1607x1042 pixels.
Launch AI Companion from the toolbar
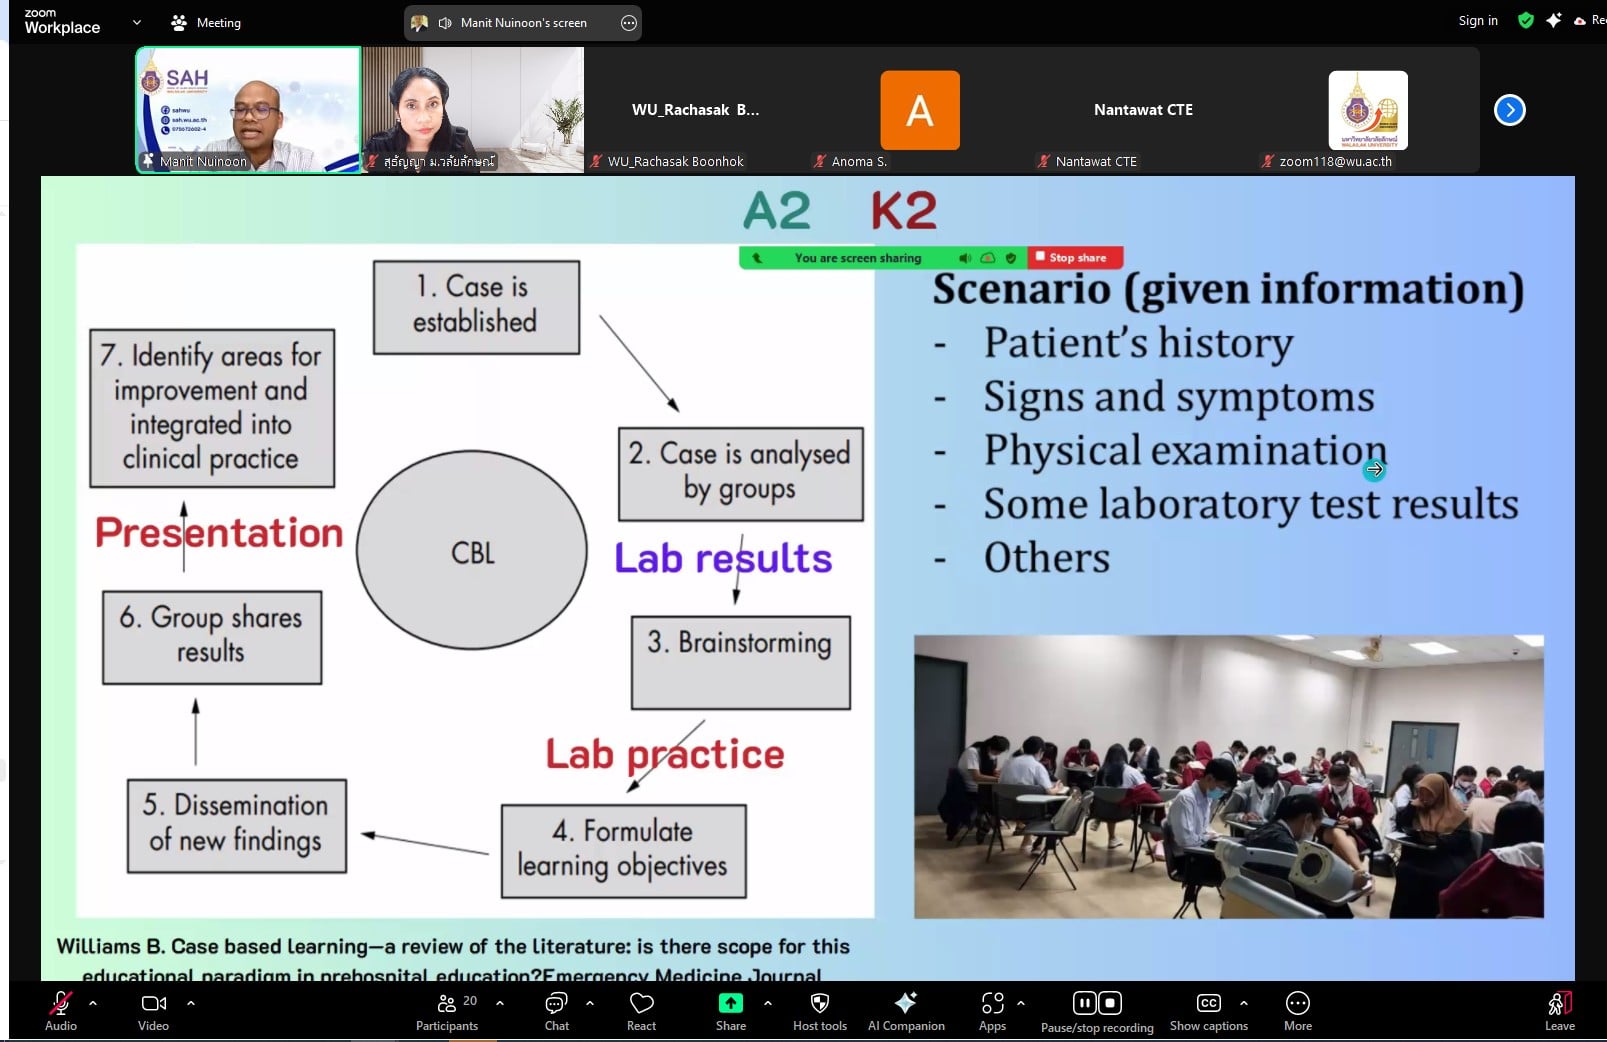point(905,1004)
